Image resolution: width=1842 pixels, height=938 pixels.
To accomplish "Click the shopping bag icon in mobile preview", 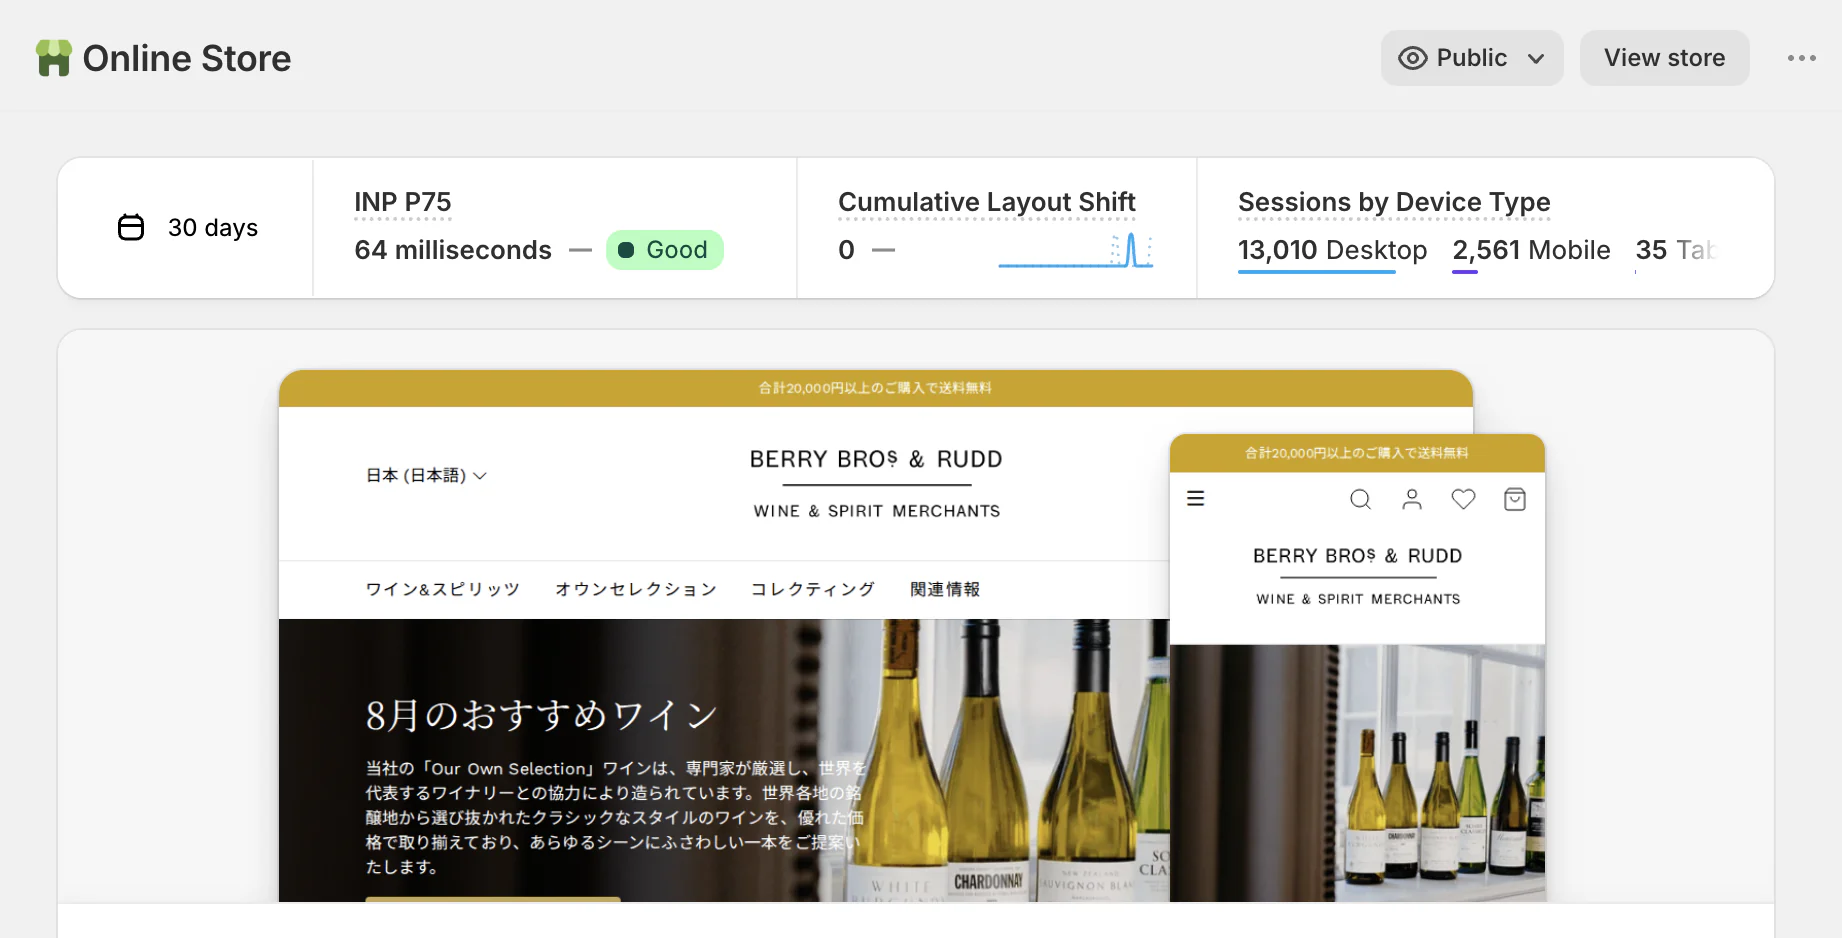I will pos(1515,499).
